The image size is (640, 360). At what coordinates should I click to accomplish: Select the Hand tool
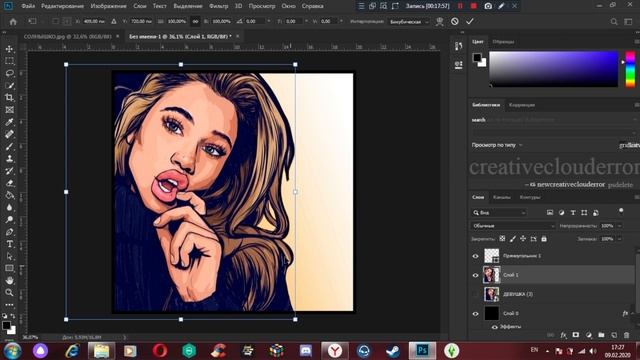9,280
